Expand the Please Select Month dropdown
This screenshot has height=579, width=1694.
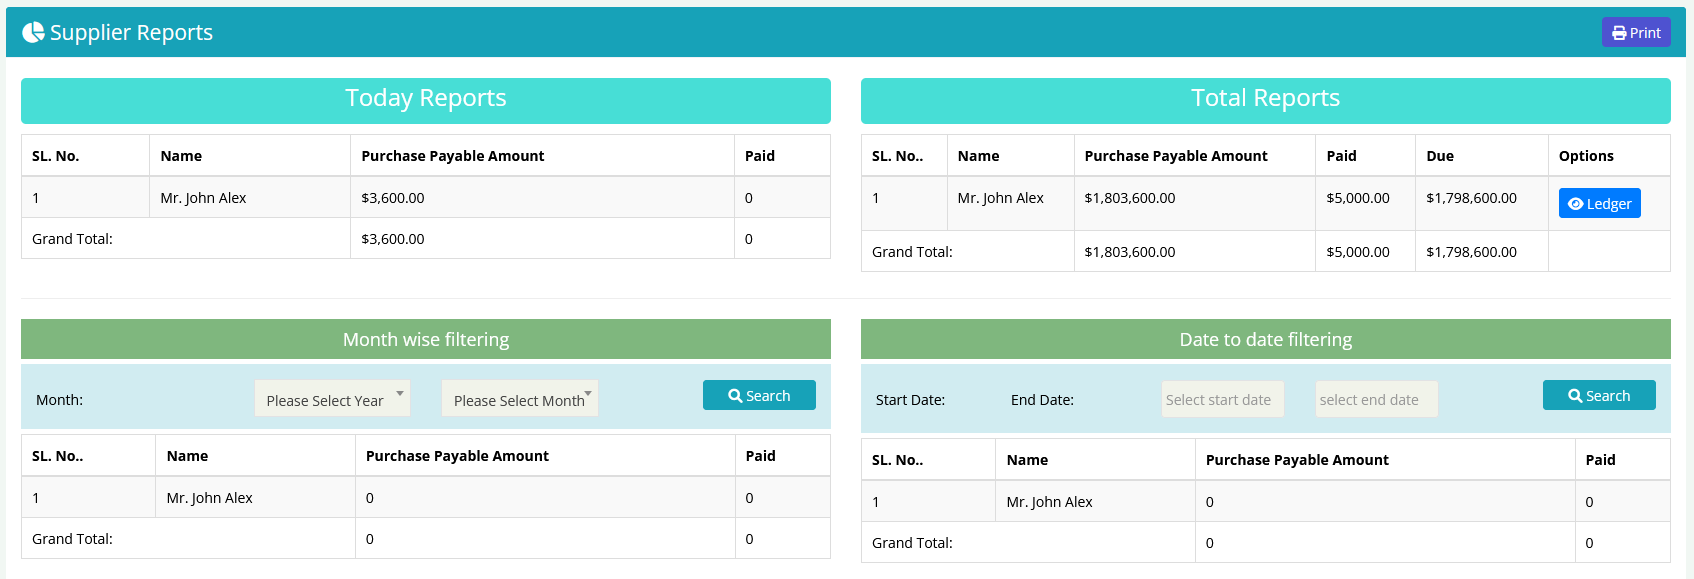(x=519, y=399)
